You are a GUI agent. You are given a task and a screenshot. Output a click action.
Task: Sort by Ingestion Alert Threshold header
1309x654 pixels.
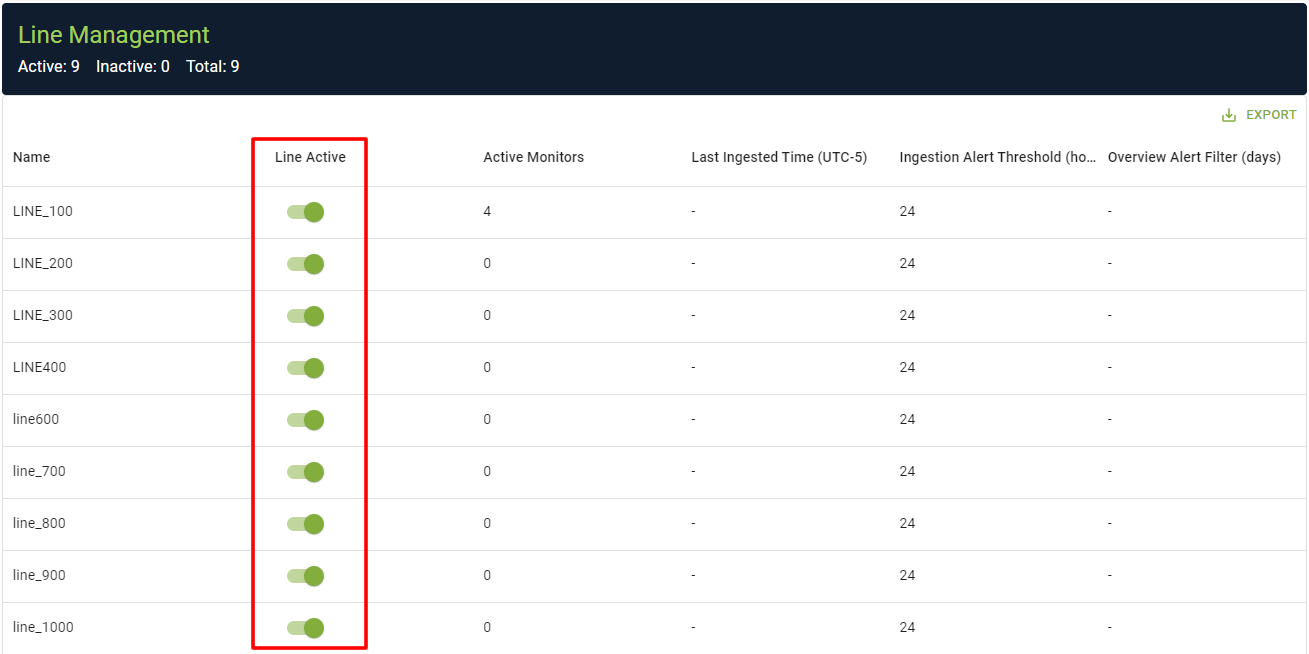(x=997, y=157)
